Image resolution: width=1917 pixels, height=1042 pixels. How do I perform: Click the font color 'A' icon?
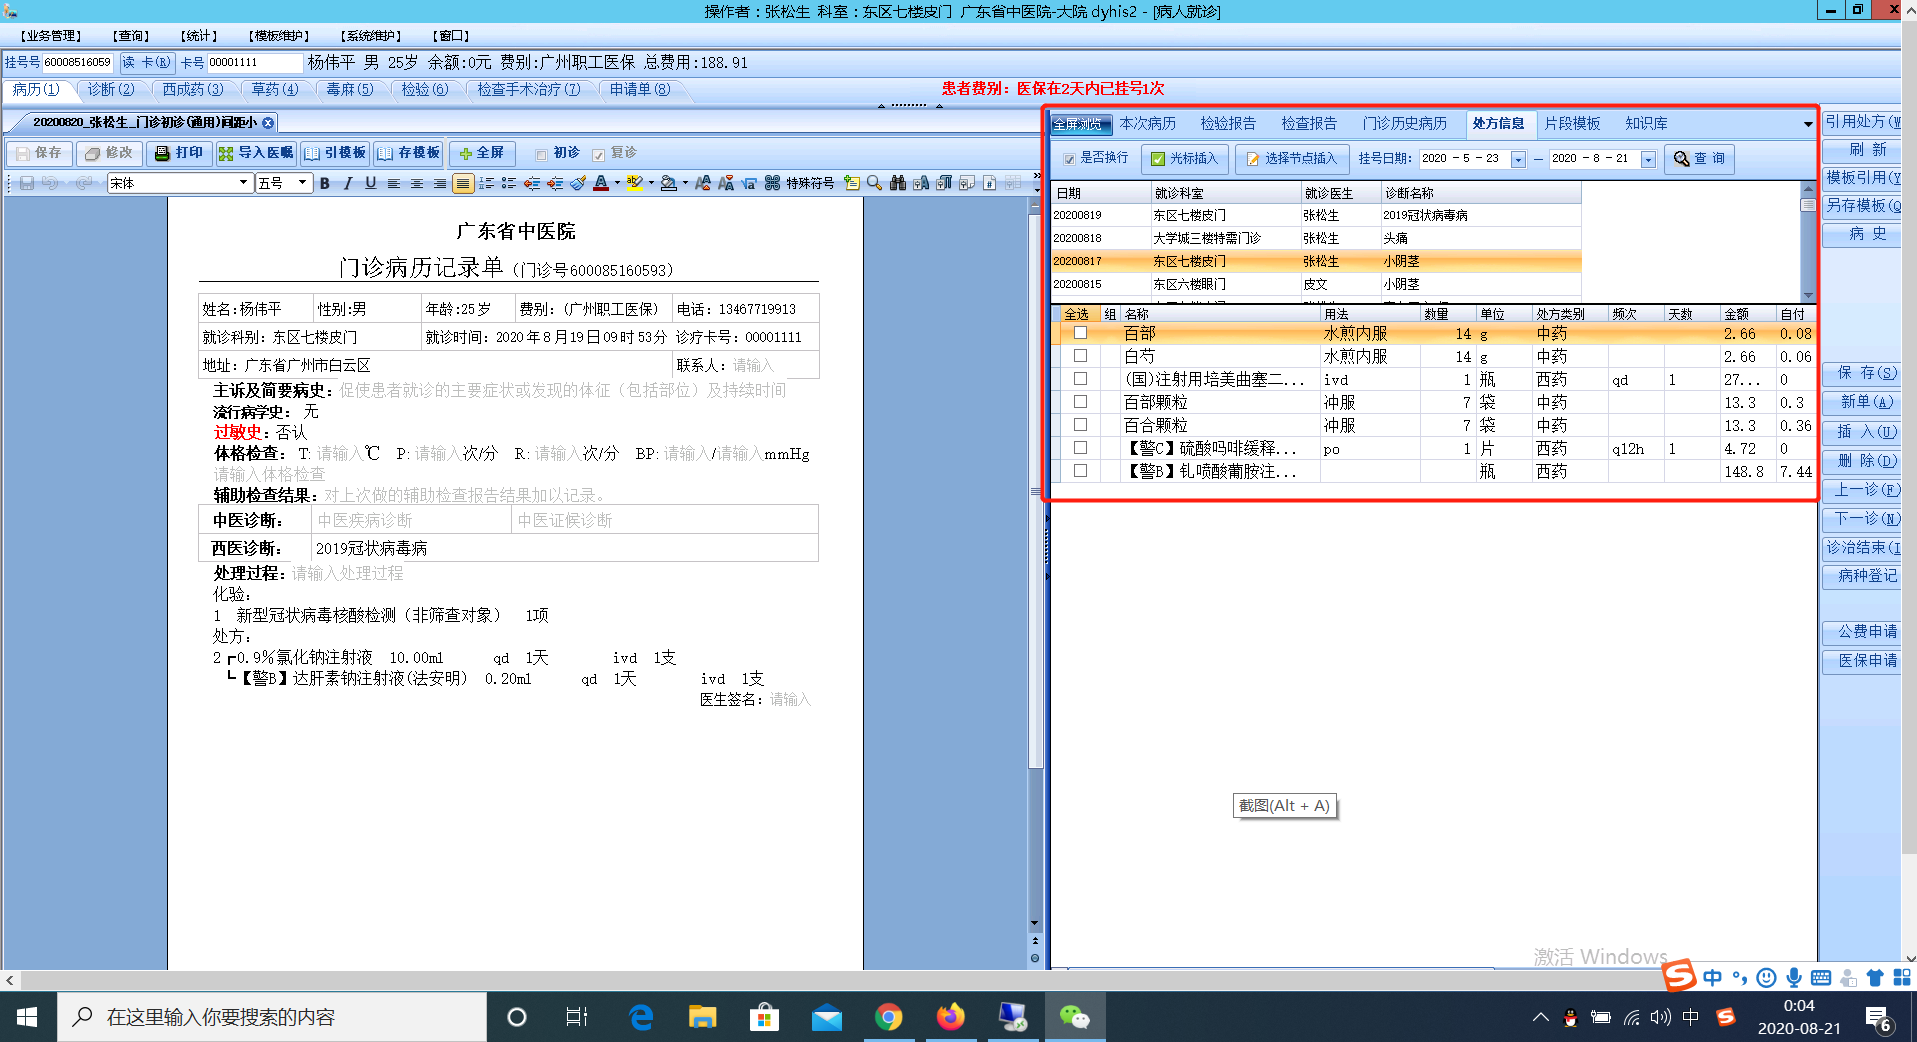601,183
